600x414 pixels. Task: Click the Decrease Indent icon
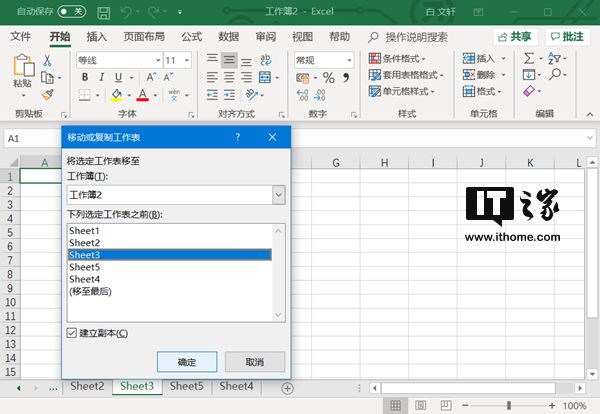coord(212,95)
